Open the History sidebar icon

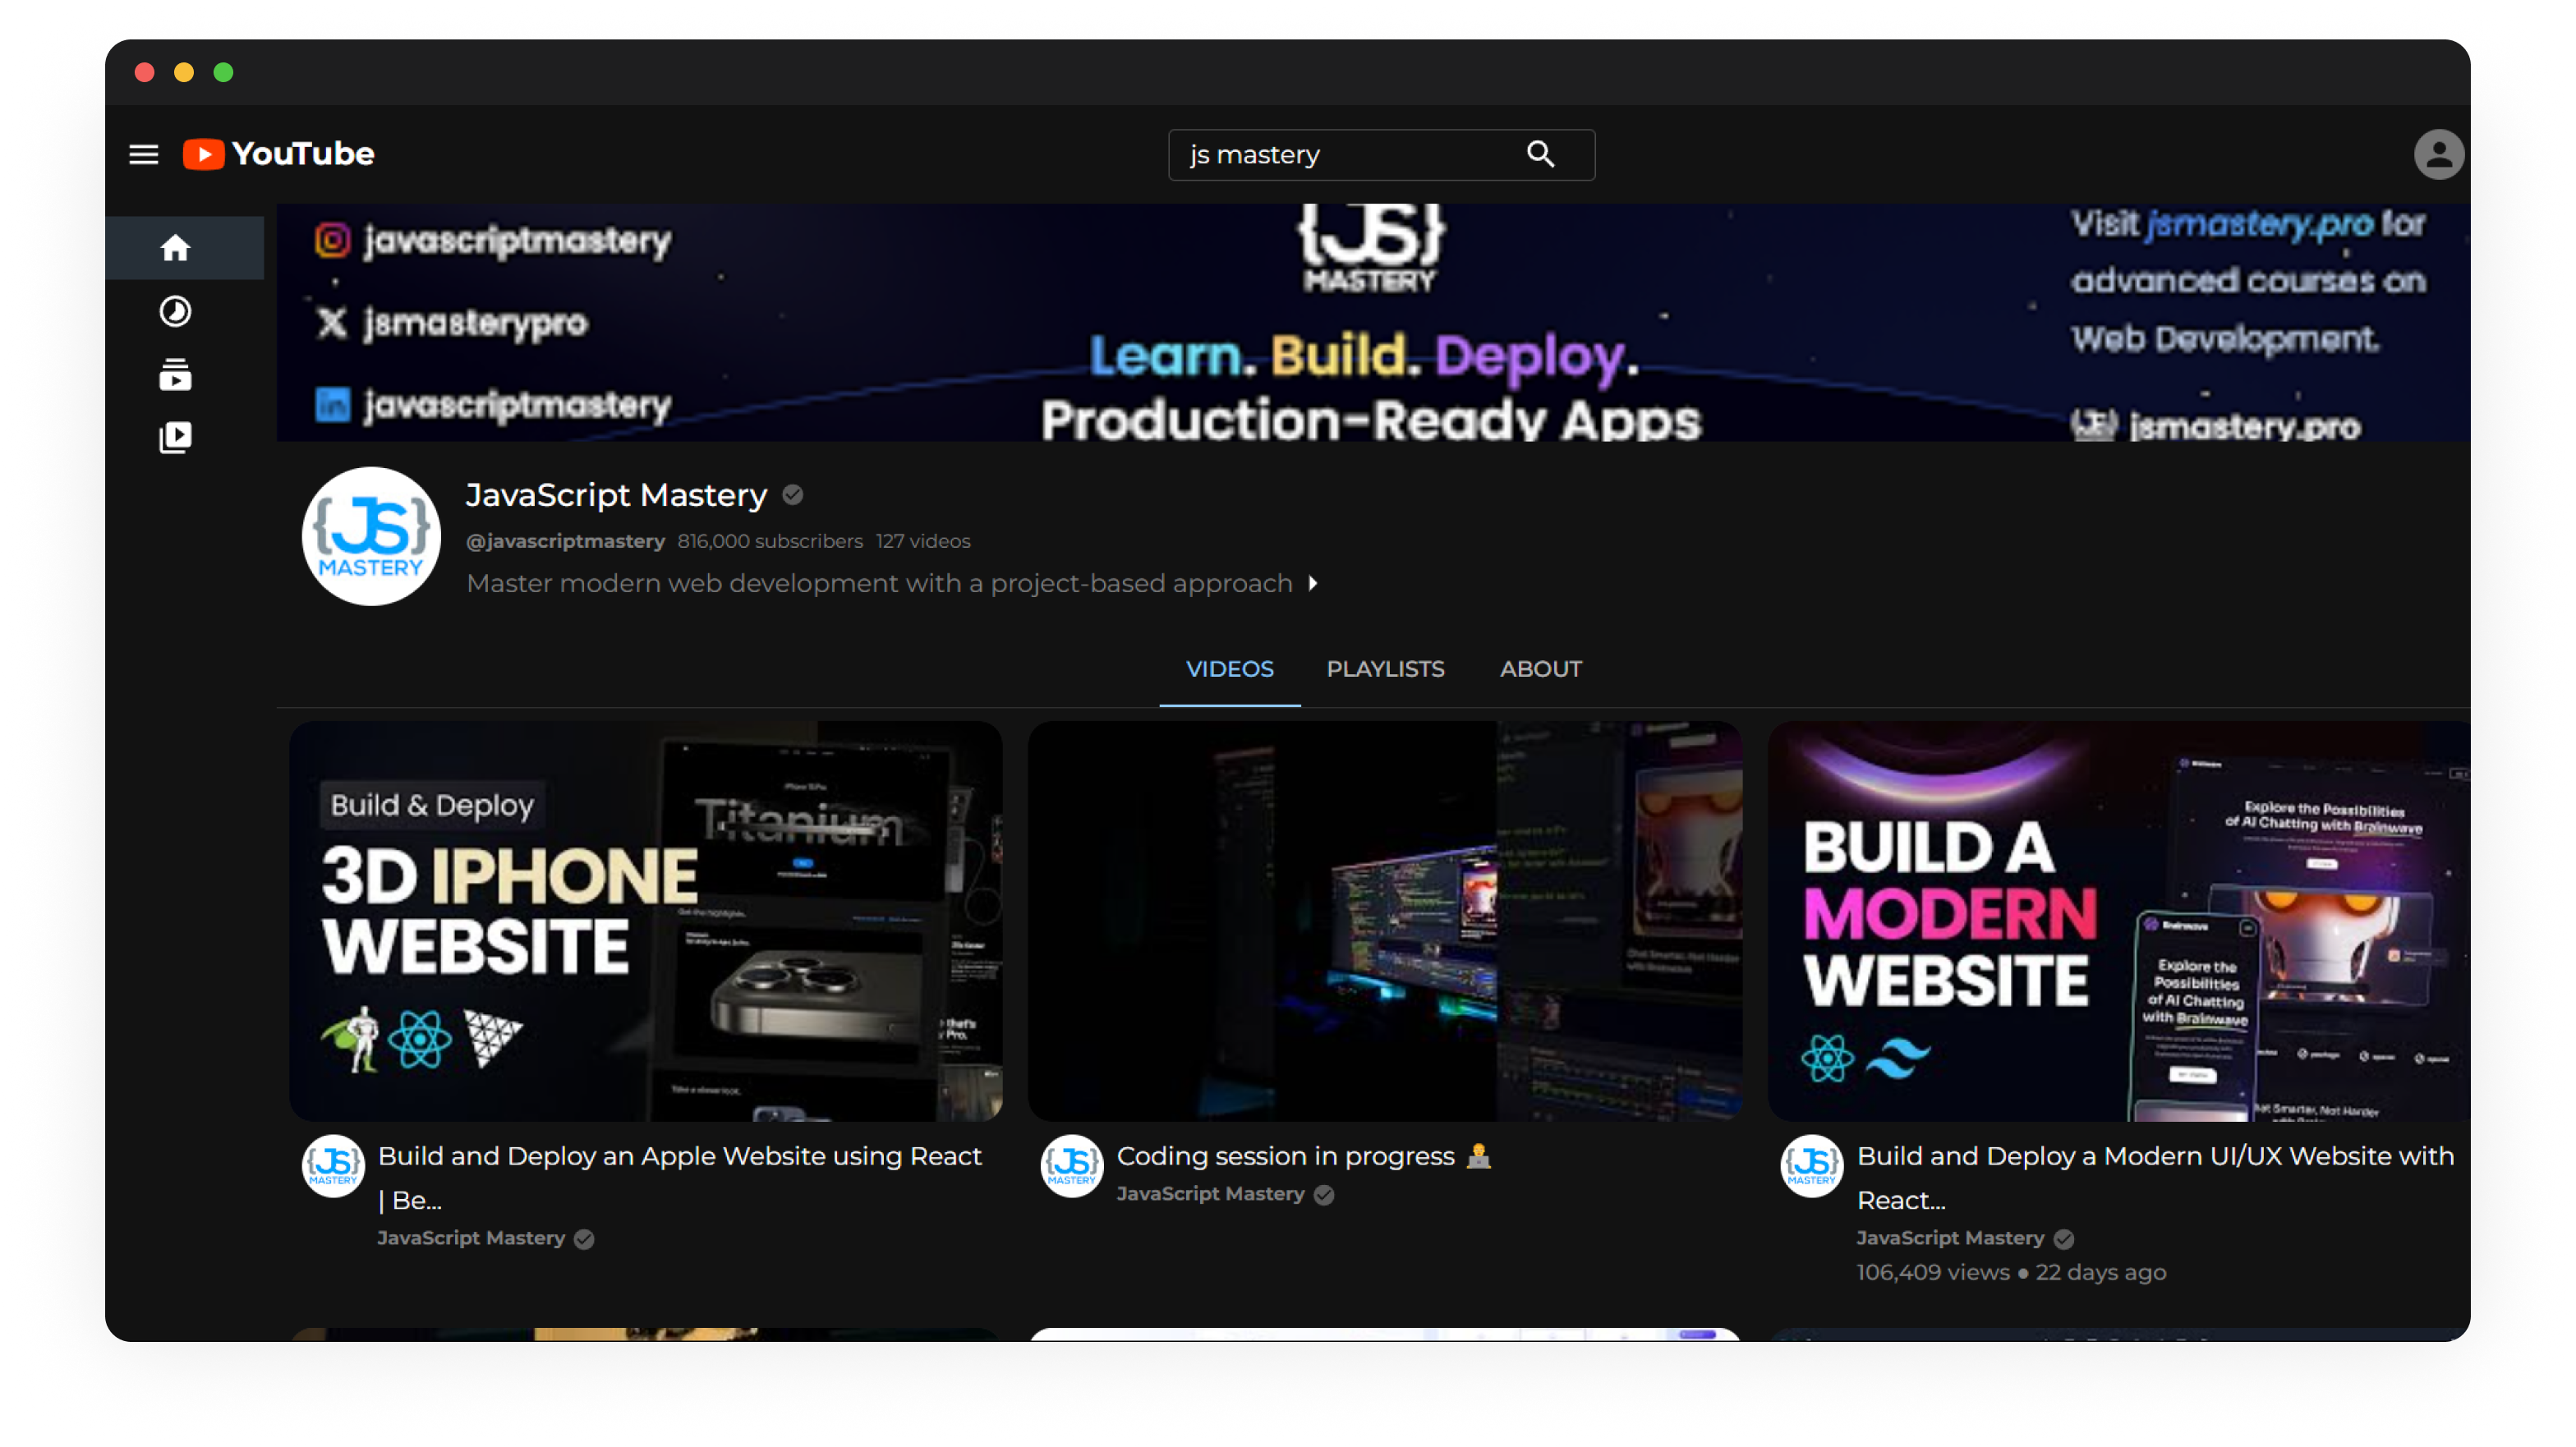pyautogui.click(x=175, y=311)
